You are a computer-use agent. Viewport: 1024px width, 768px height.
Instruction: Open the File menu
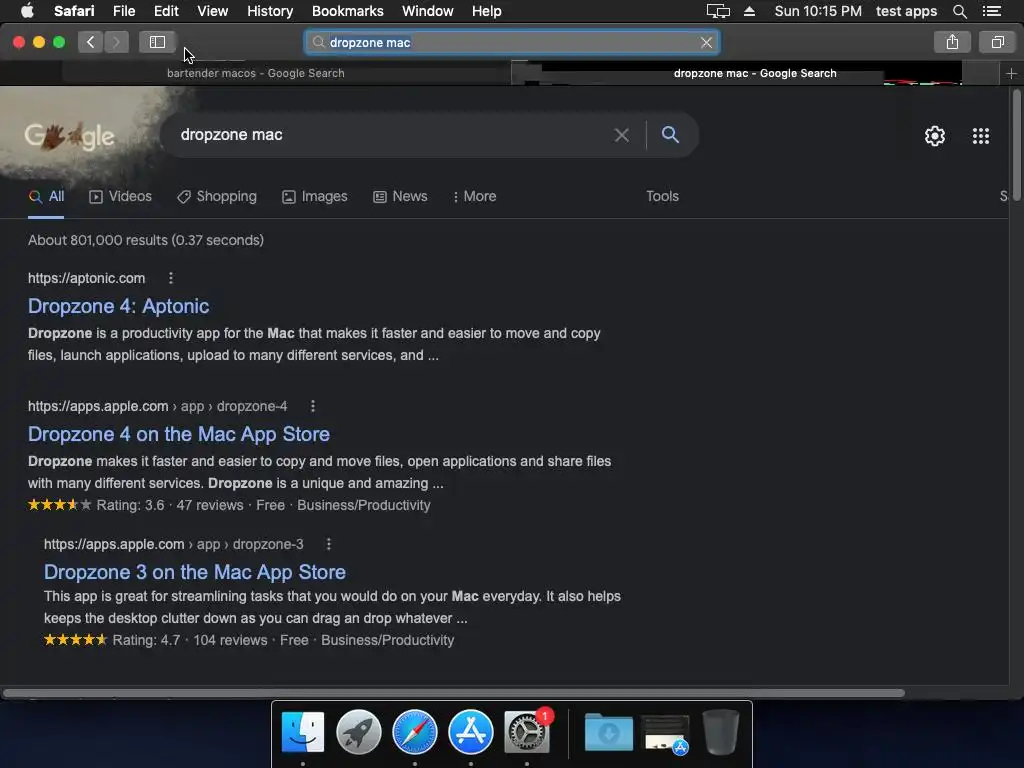pyautogui.click(x=123, y=11)
